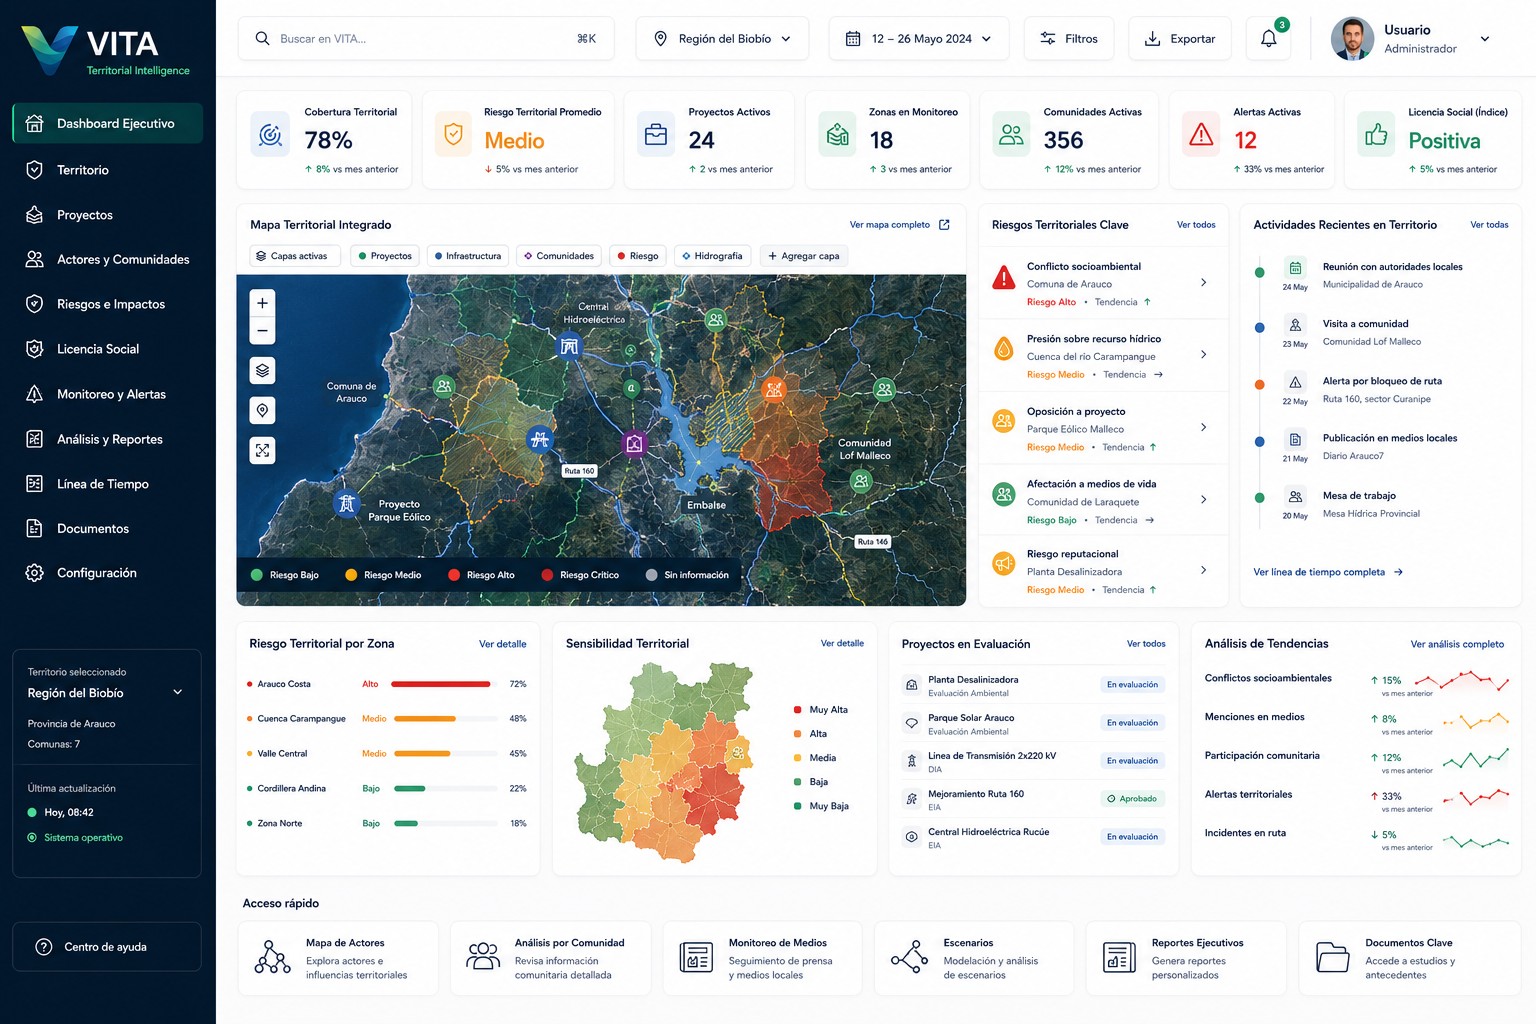Open the Usuario Administrador account menu

coord(1411,39)
